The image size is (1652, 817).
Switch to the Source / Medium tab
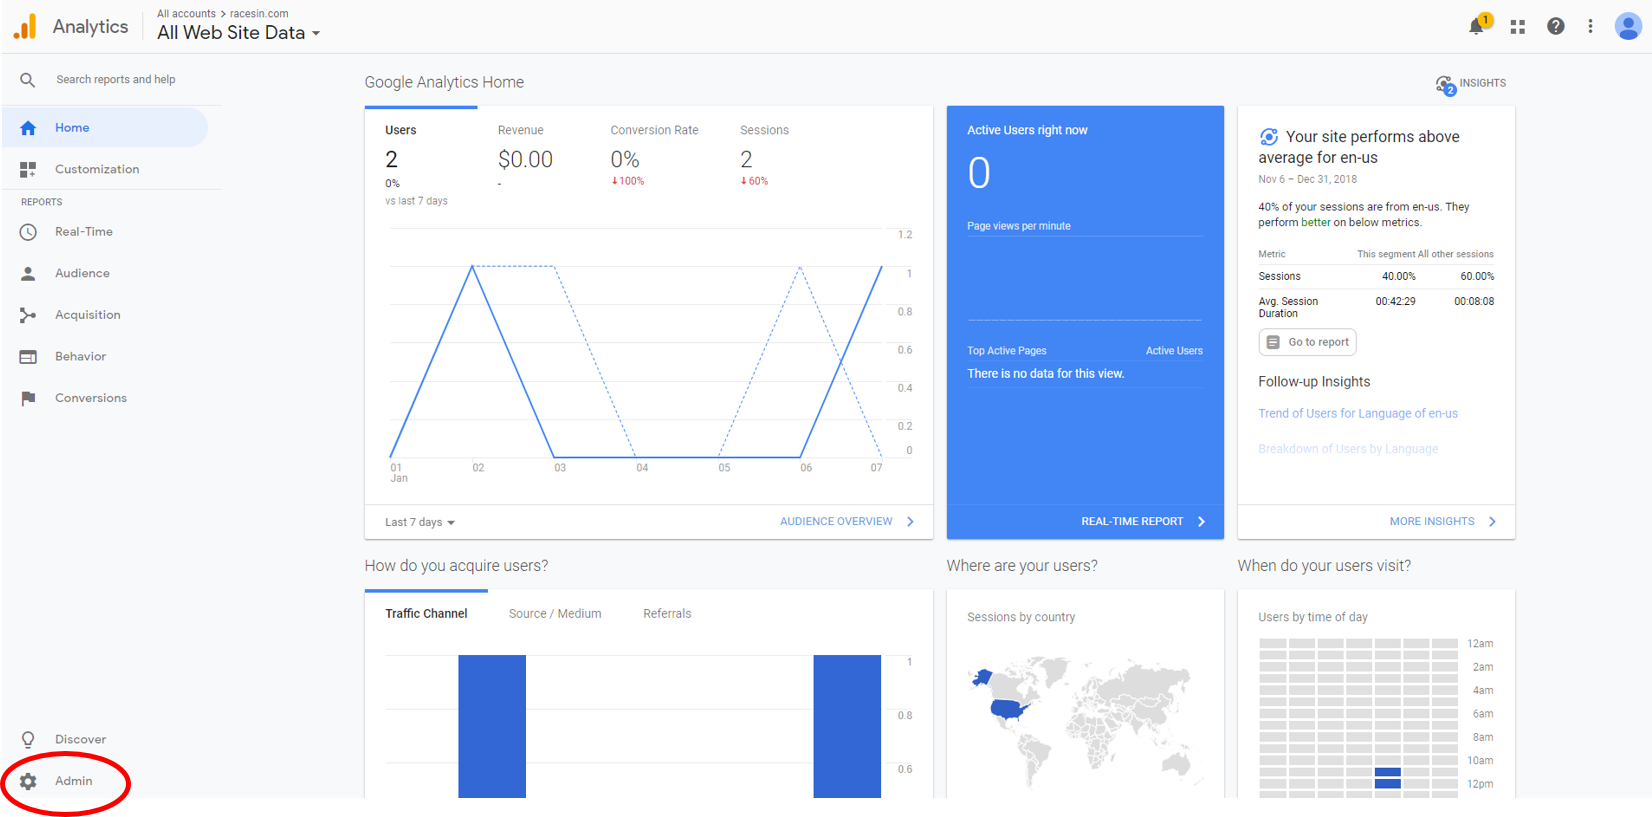[x=555, y=614]
